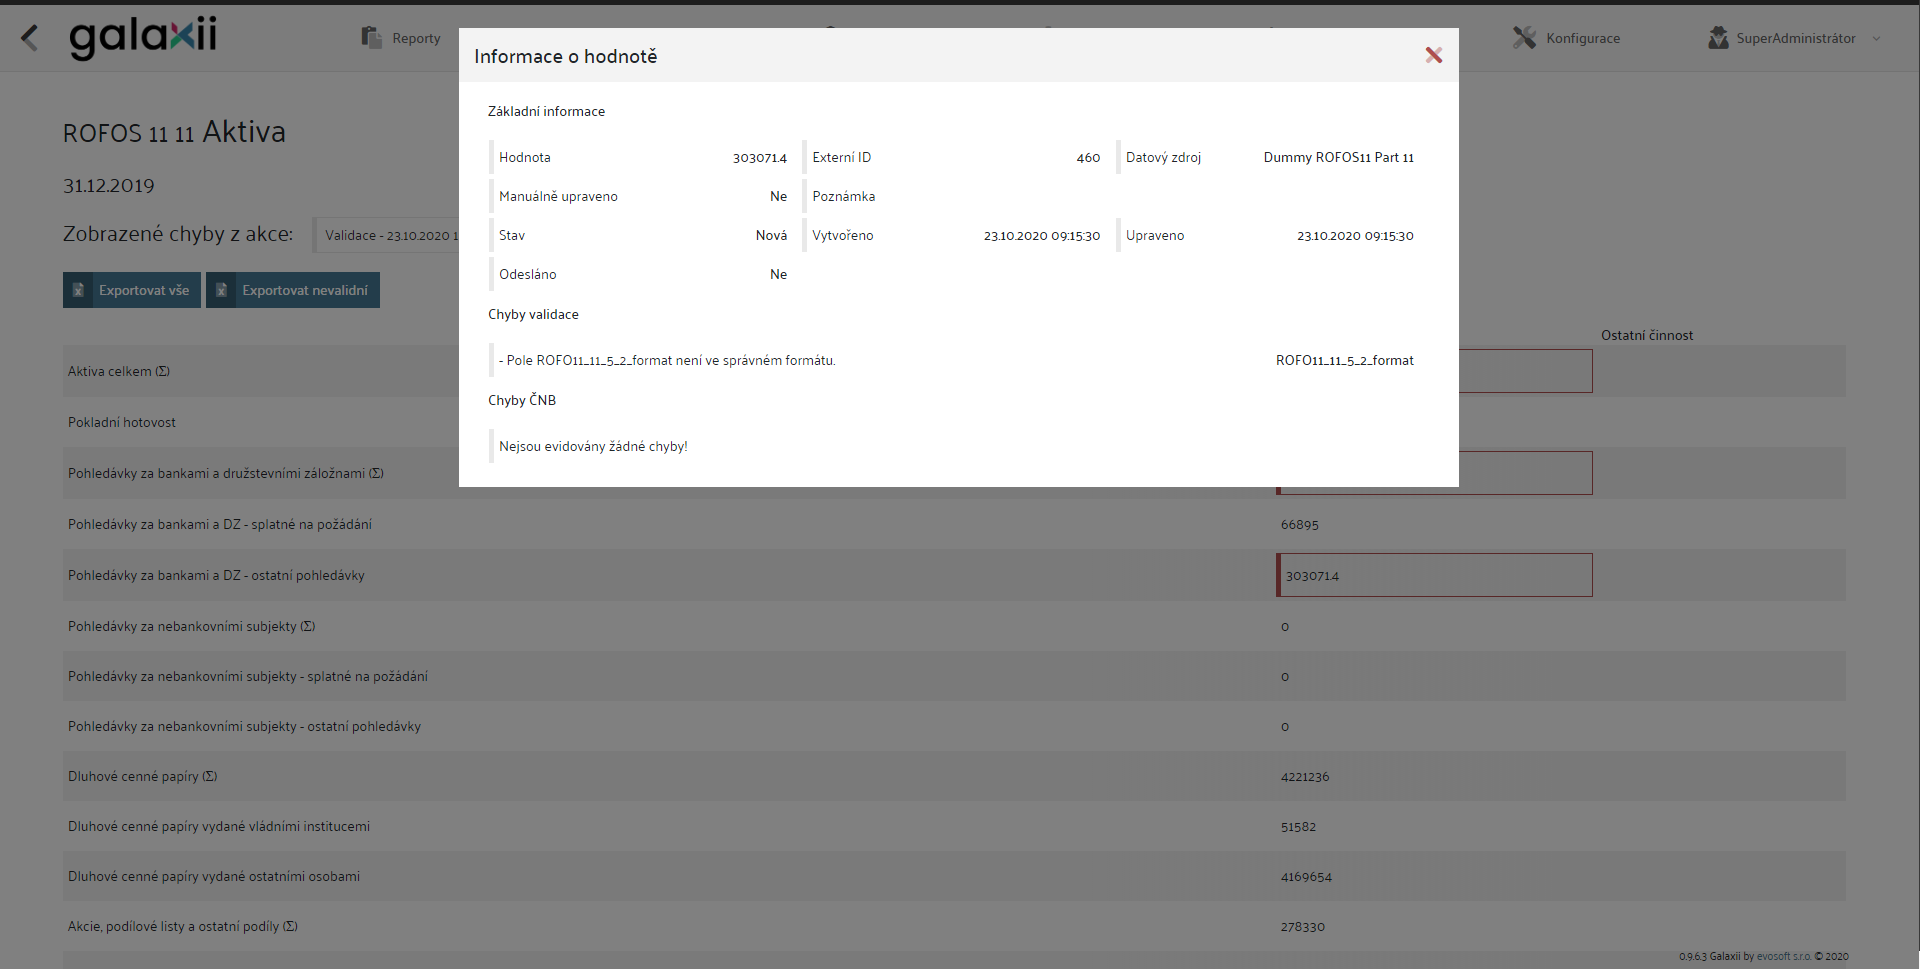Image resolution: width=1920 pixels, height=969 pixels.
Task: Click the Reporty clipboard icon
Action: pyautogui.click(x=371, y=38)
